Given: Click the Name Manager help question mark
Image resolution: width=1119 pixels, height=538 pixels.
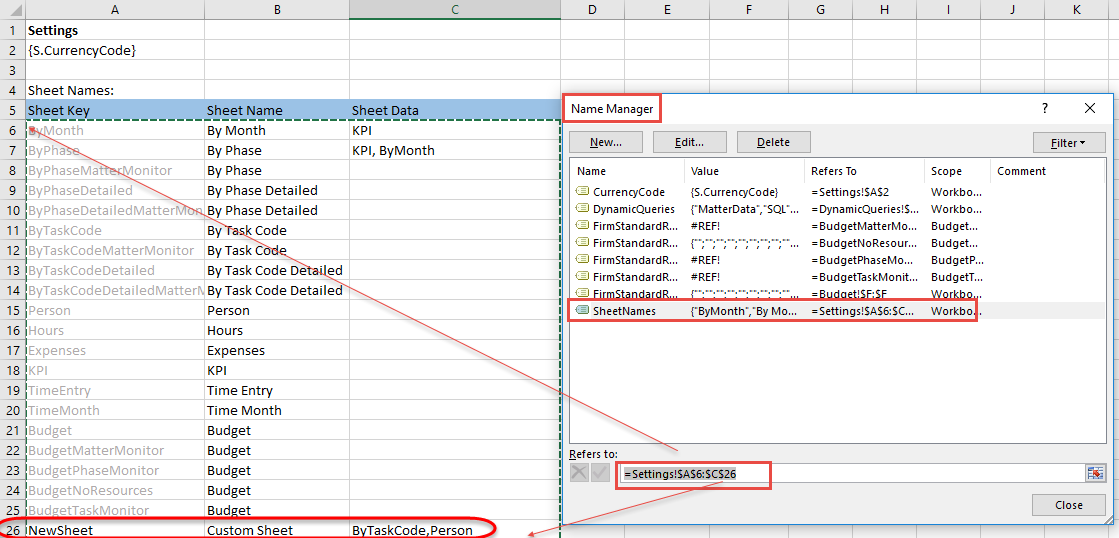Looking at the screenshot, I should pyautogui.click(x=1045, y=108).
